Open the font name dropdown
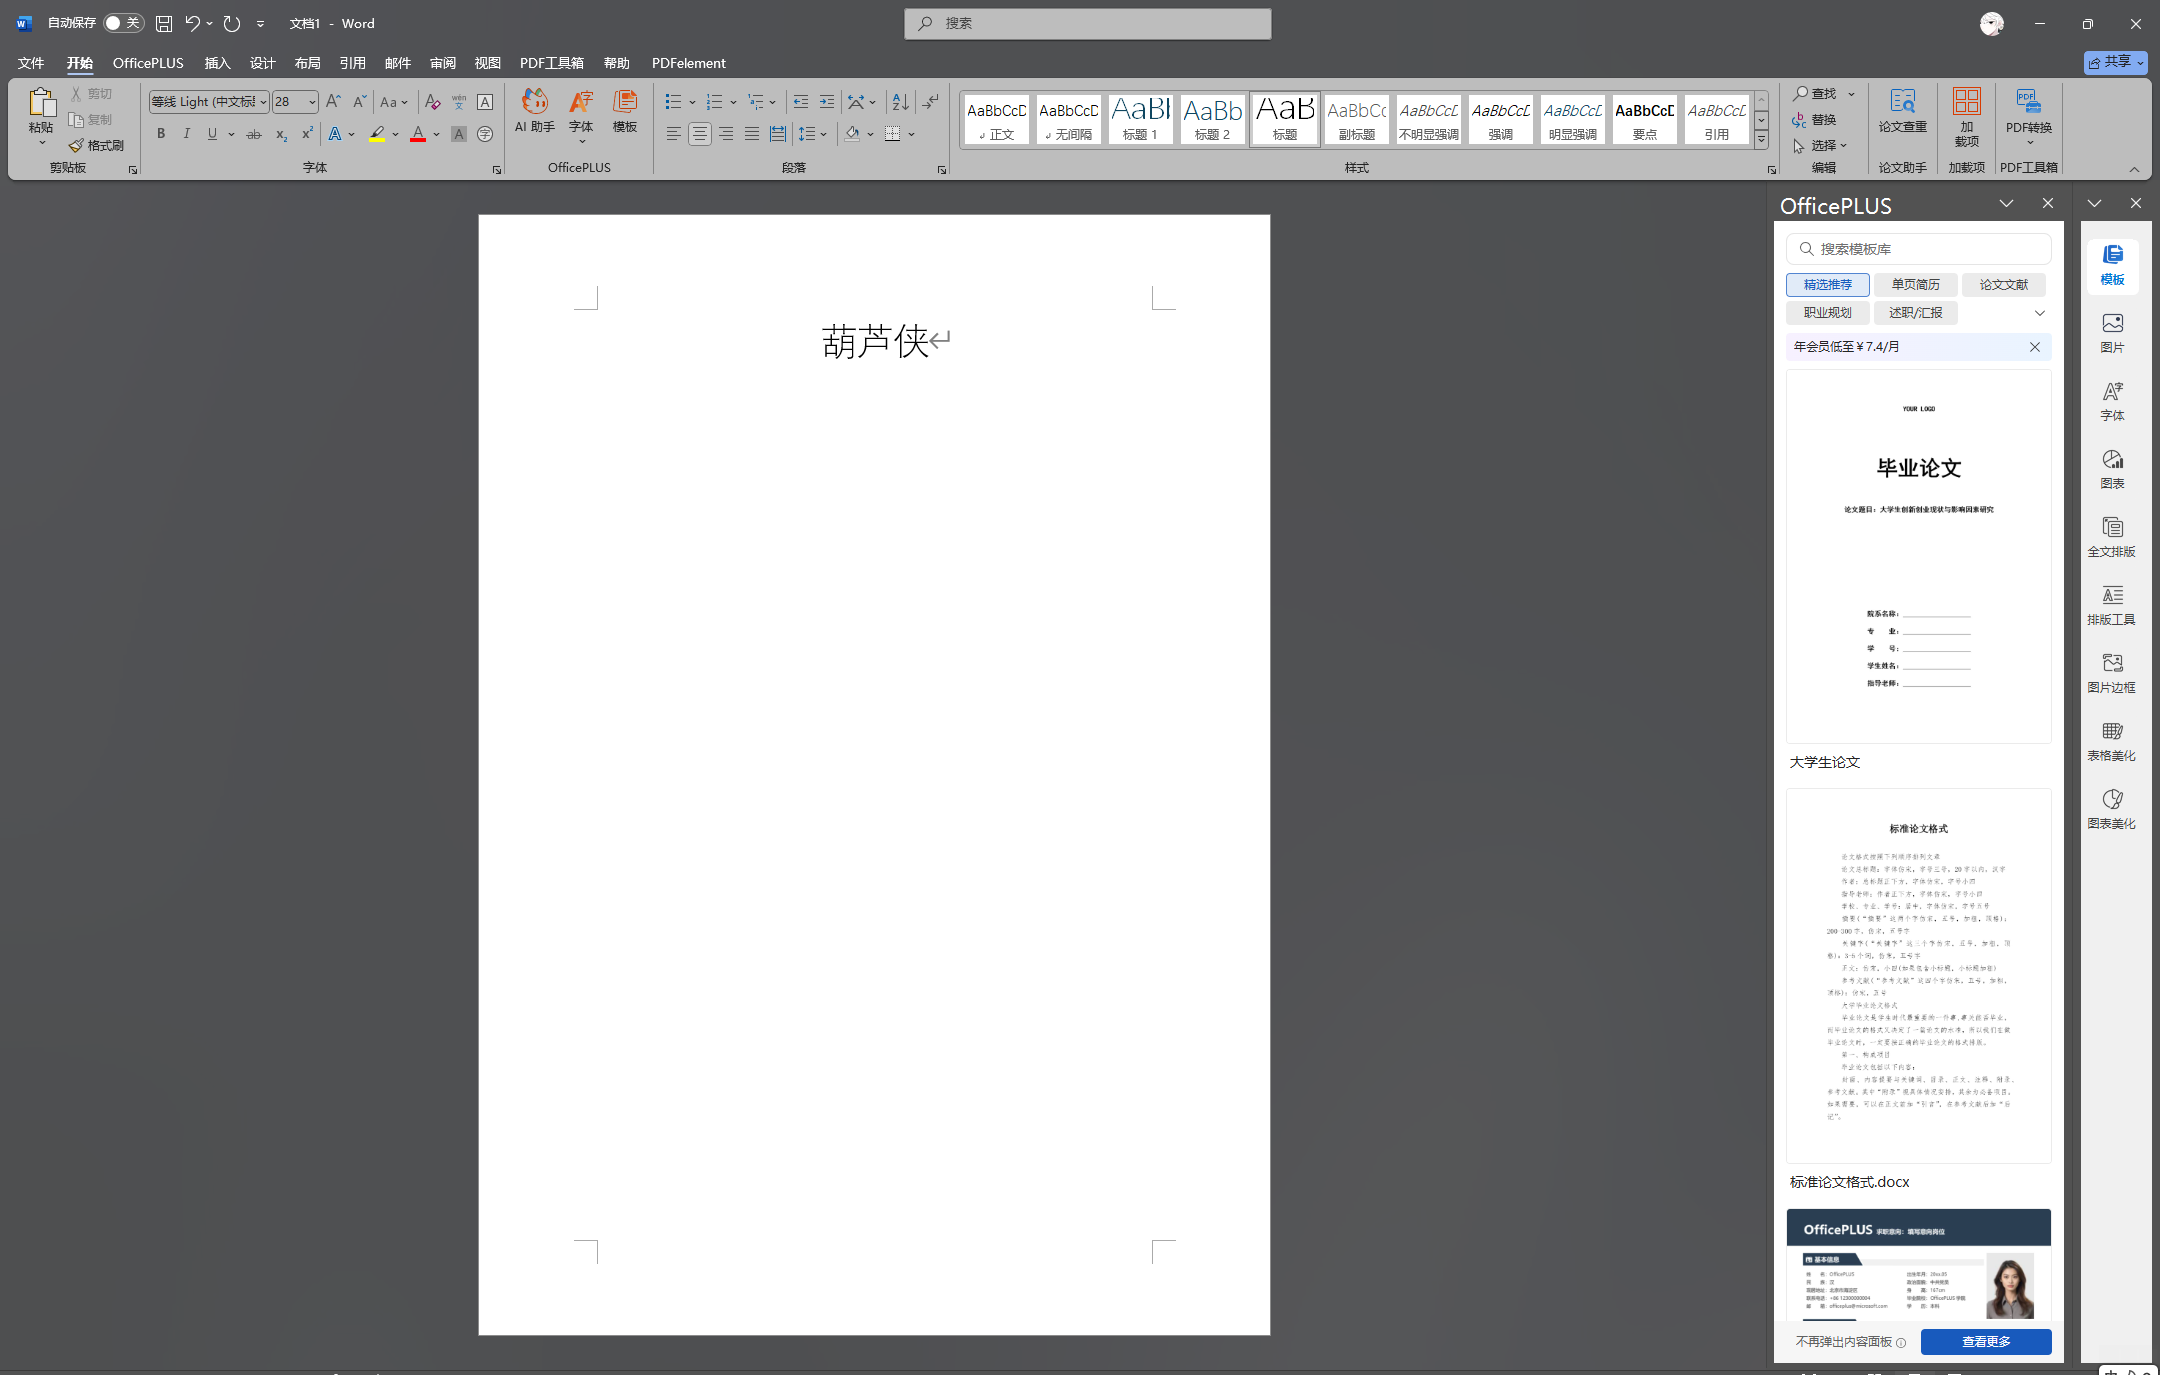 coord(263,102)
